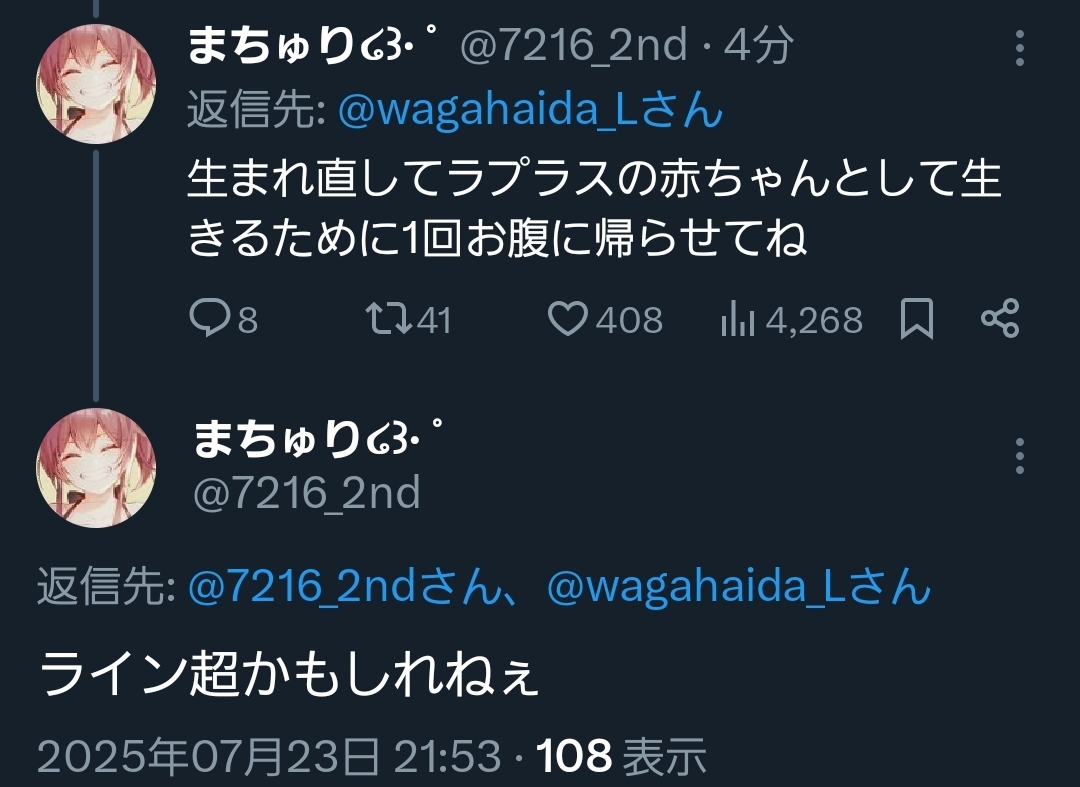
Task: Open @7216_2nd mention in lower reply line
Action: point(342,586)
